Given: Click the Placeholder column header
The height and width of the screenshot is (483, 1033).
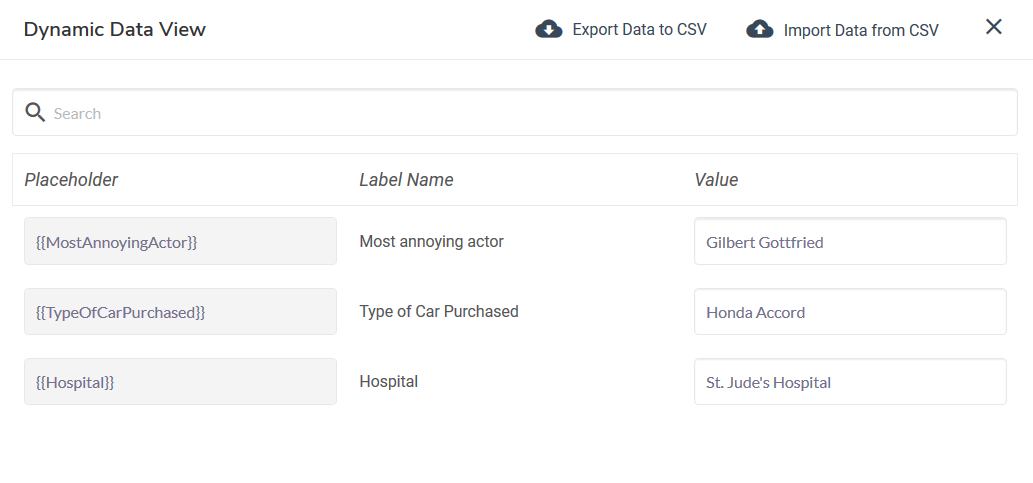Looking at the screenshot, I should coord(71,180).
